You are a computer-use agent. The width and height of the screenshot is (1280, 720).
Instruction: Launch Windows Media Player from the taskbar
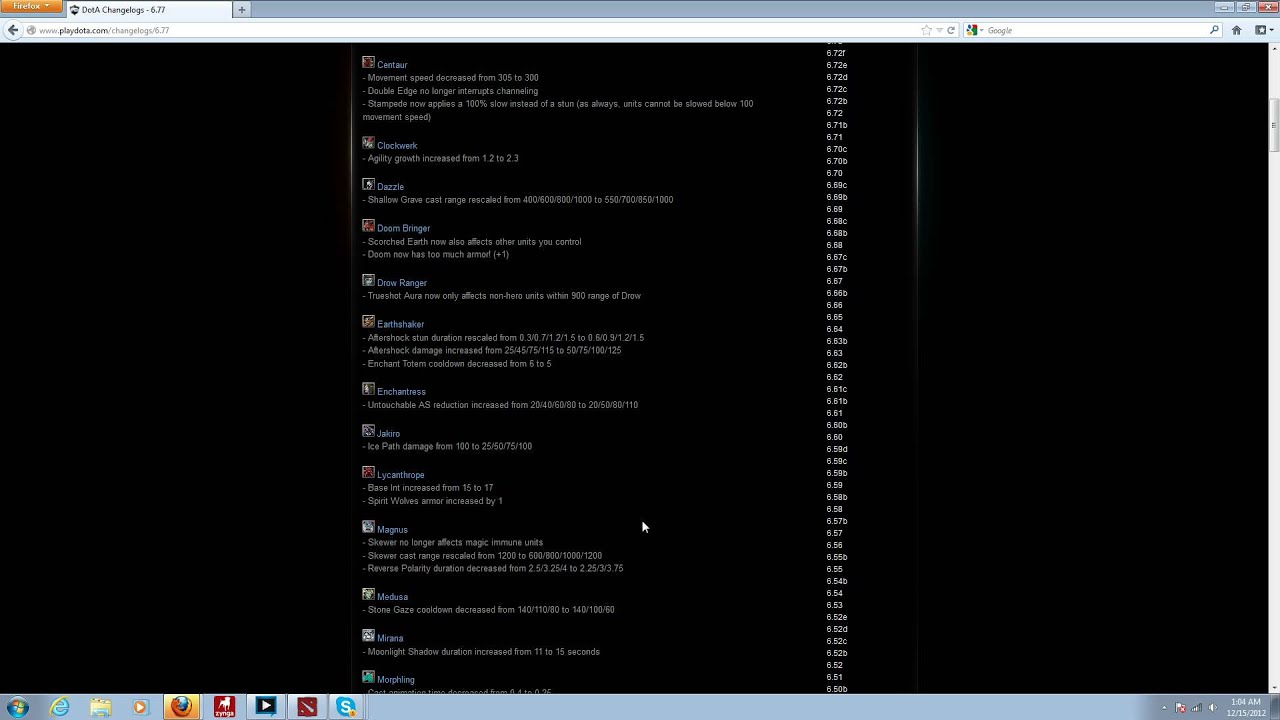coord(140,707)
